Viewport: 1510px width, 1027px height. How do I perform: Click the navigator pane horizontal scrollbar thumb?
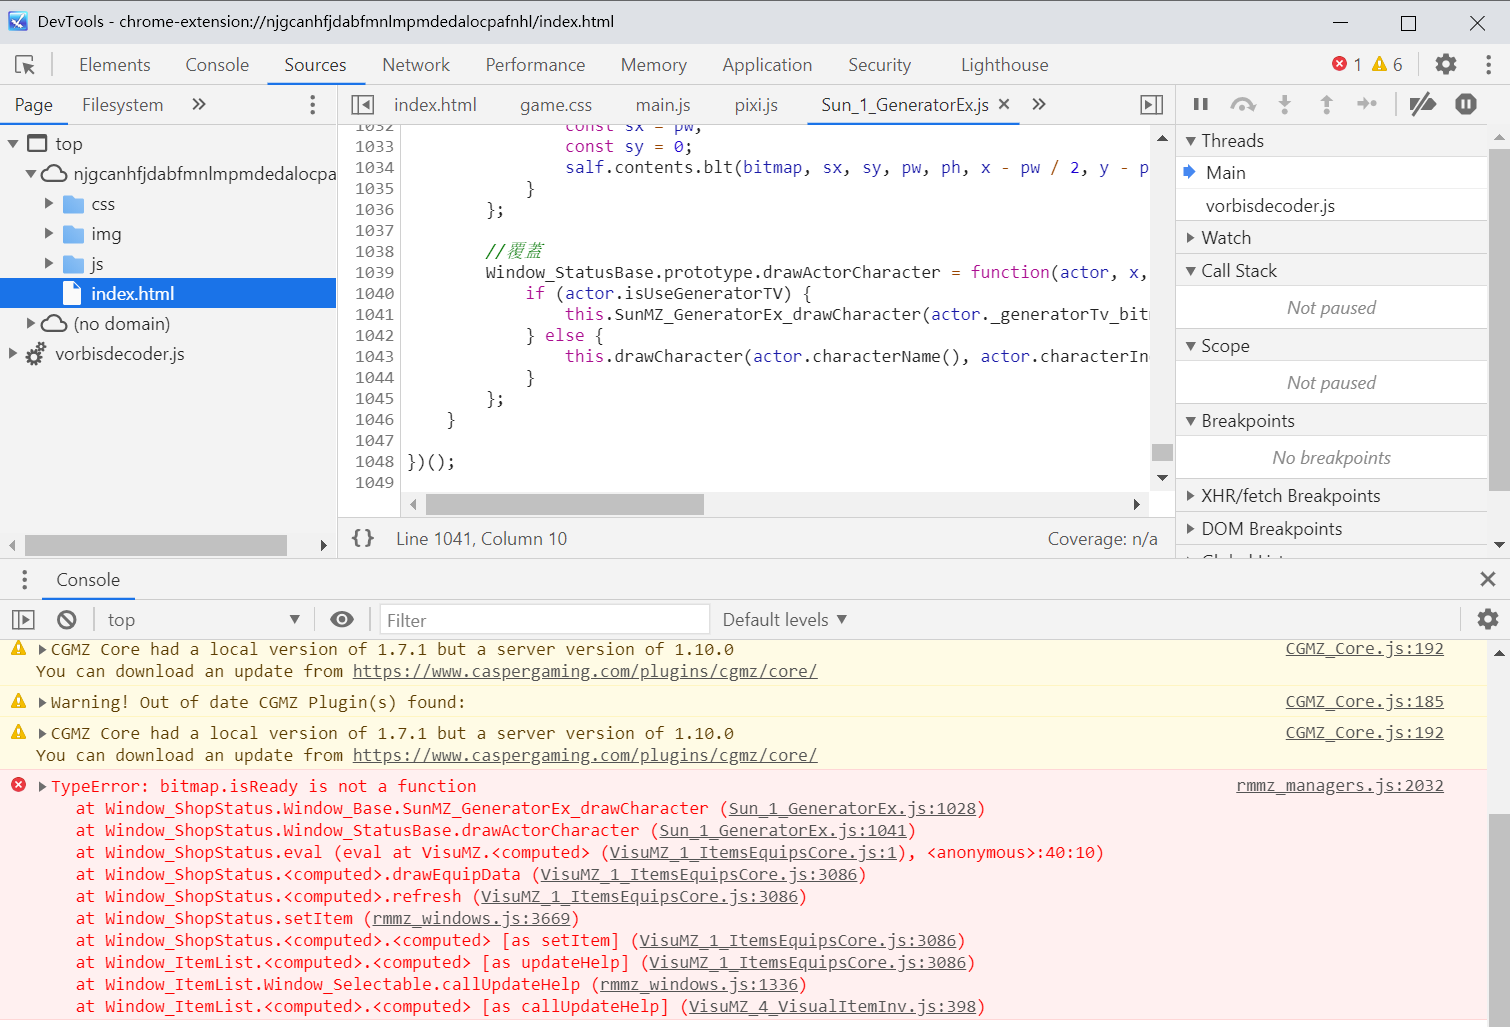click(x=156, y=545)
